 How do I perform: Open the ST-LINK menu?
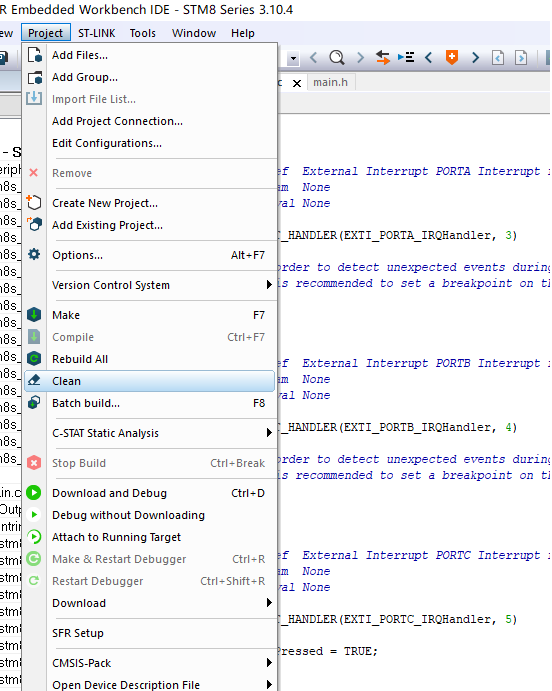96,33
